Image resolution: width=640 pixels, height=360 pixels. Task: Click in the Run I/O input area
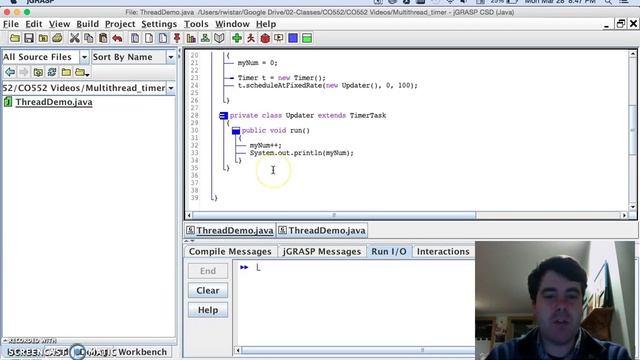[x=355, y=304]
